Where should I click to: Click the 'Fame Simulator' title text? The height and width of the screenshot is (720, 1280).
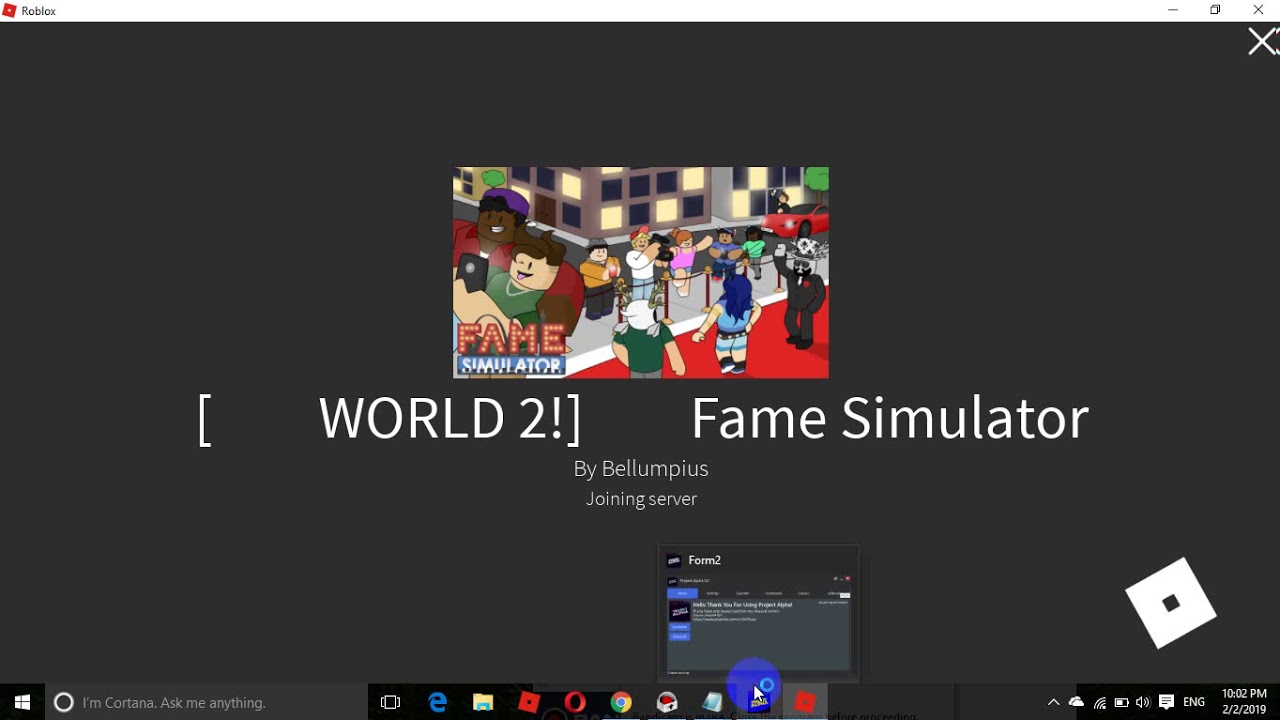coord(889,418)
